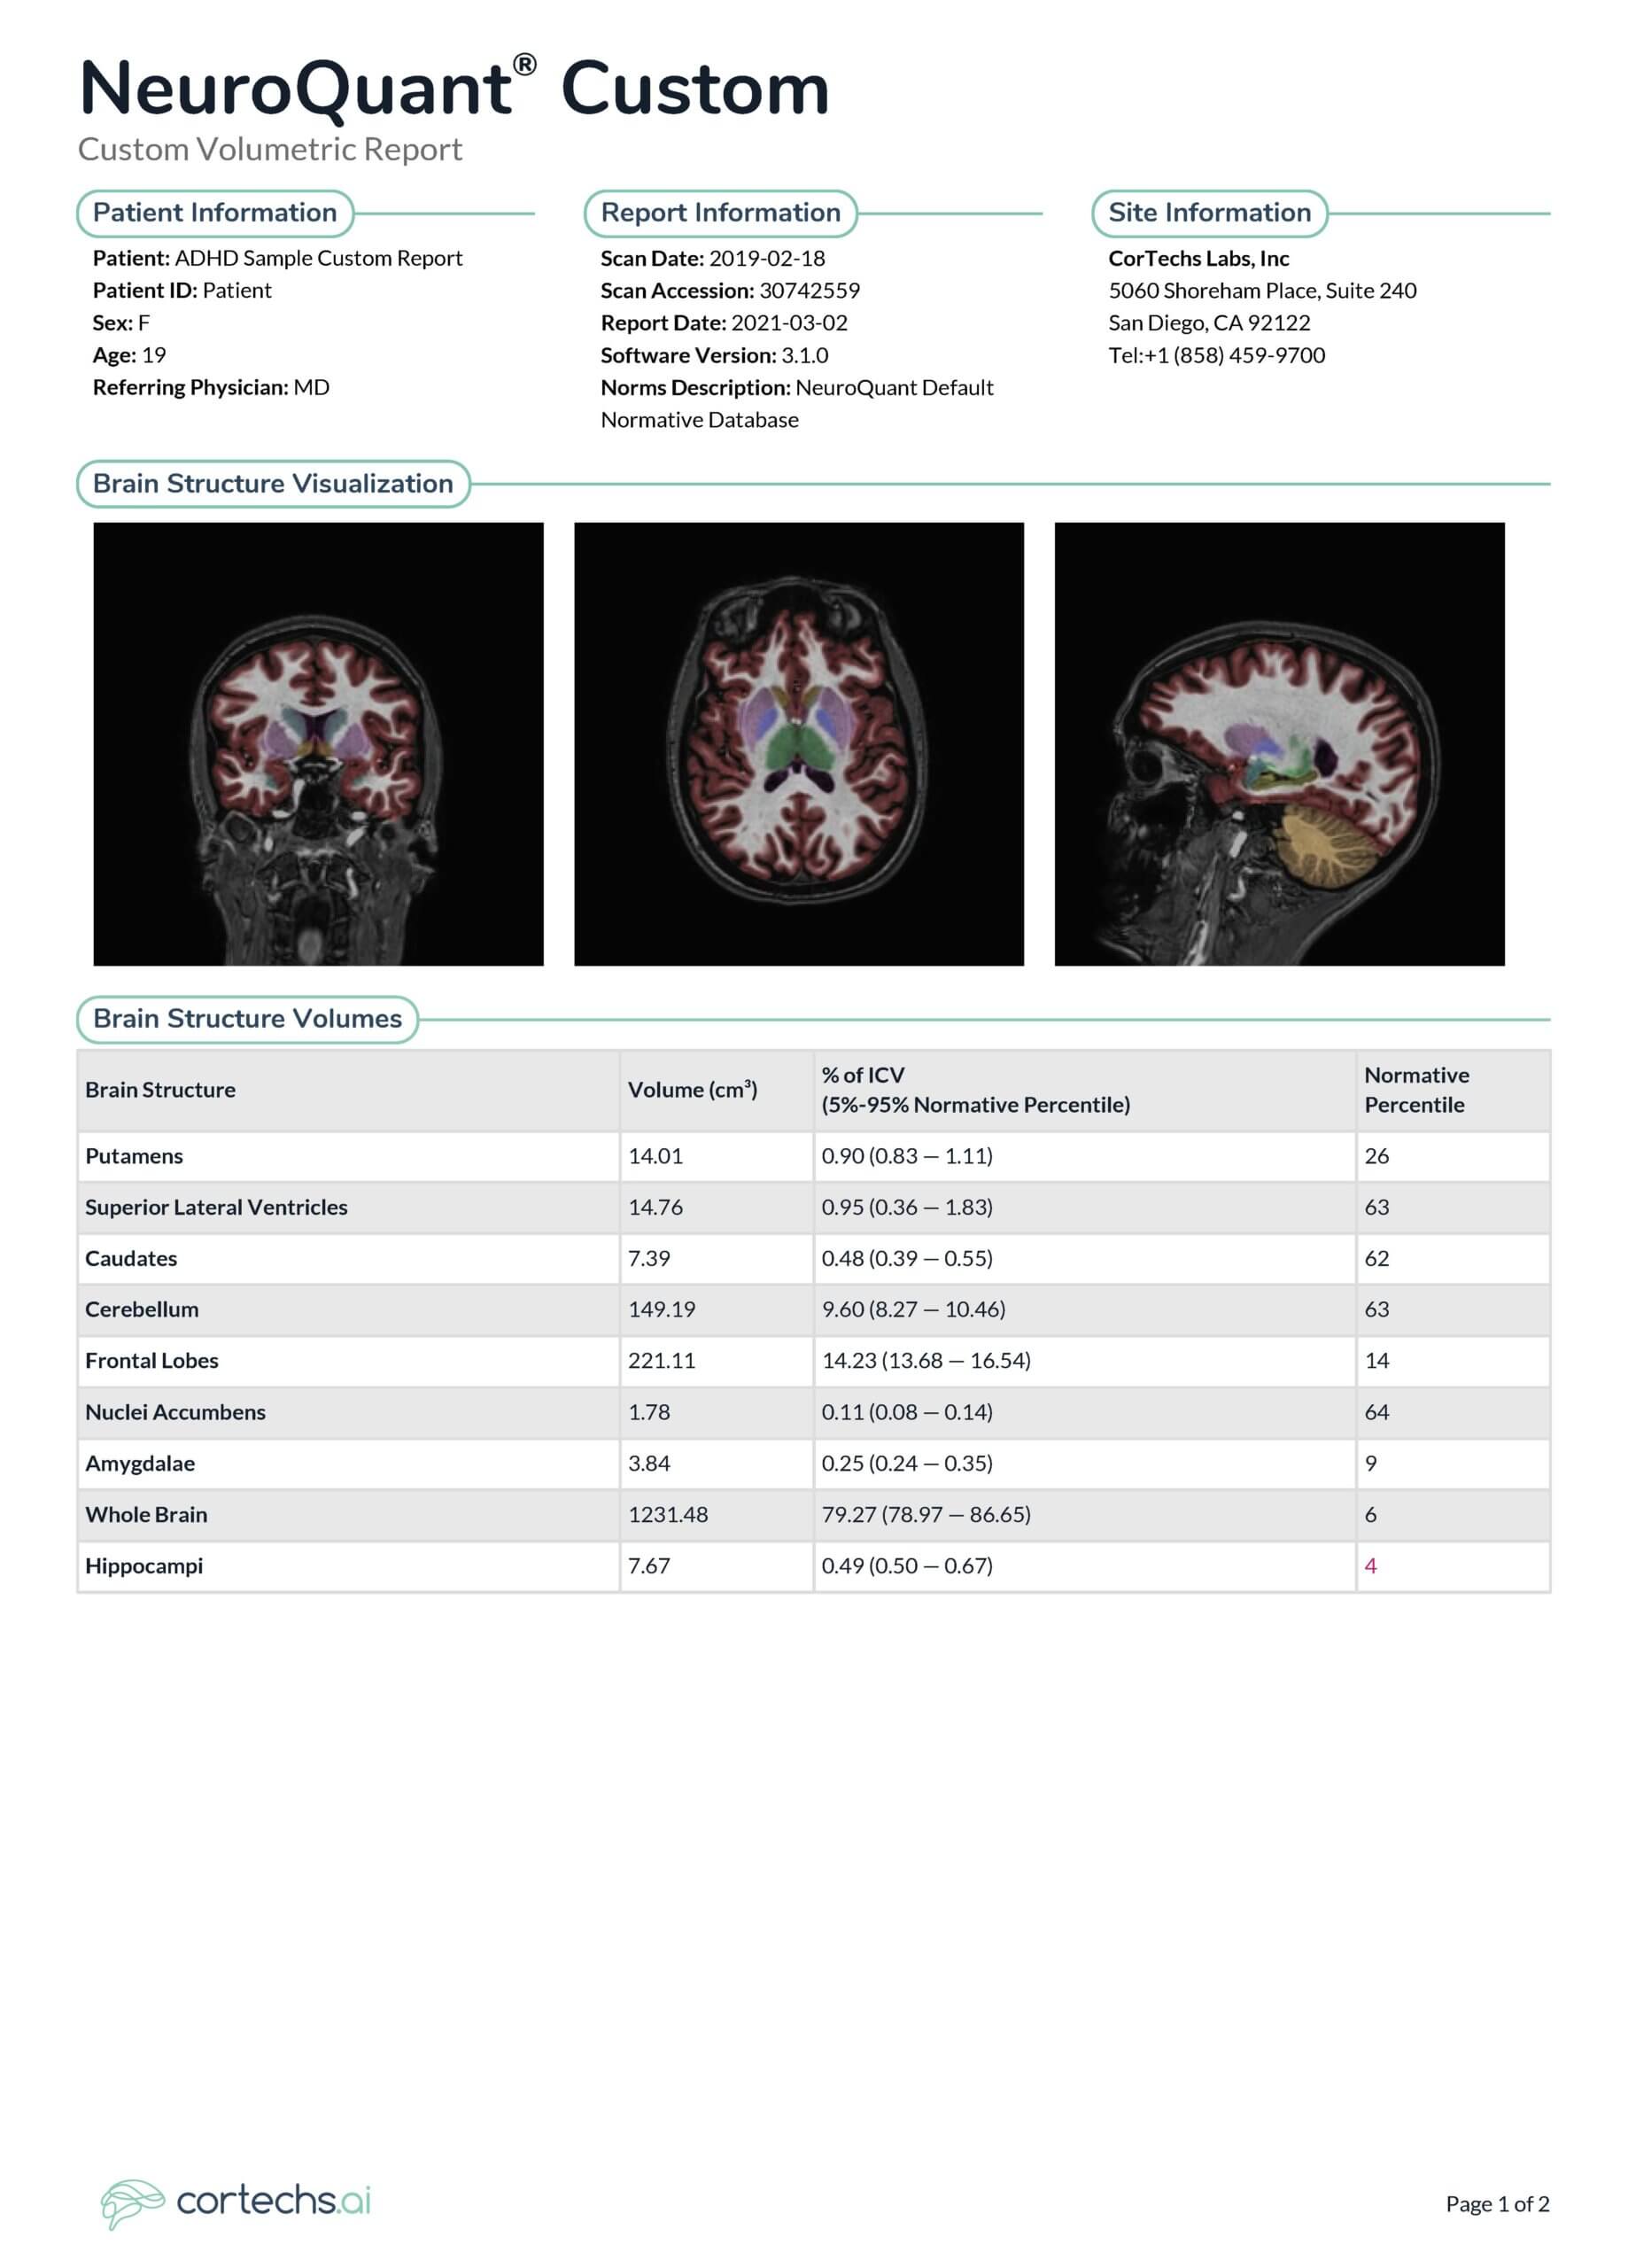Click Frontal Lobes ICV 14.23 (13.68 — 16.54)

tap(926, 1360)
